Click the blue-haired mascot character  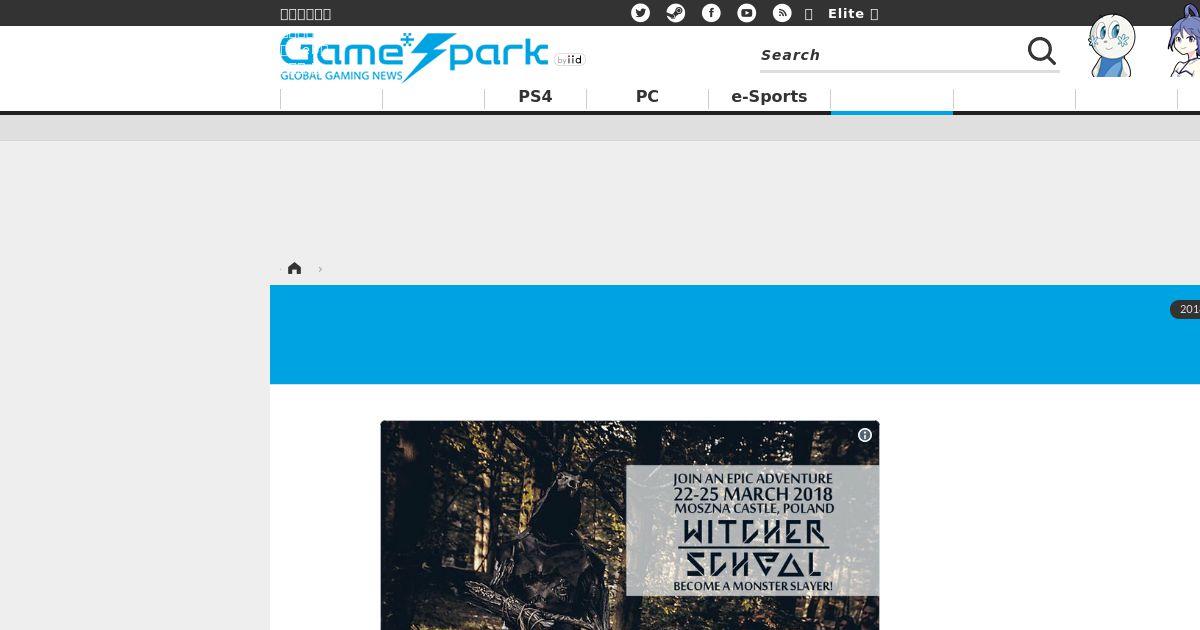1184,40
